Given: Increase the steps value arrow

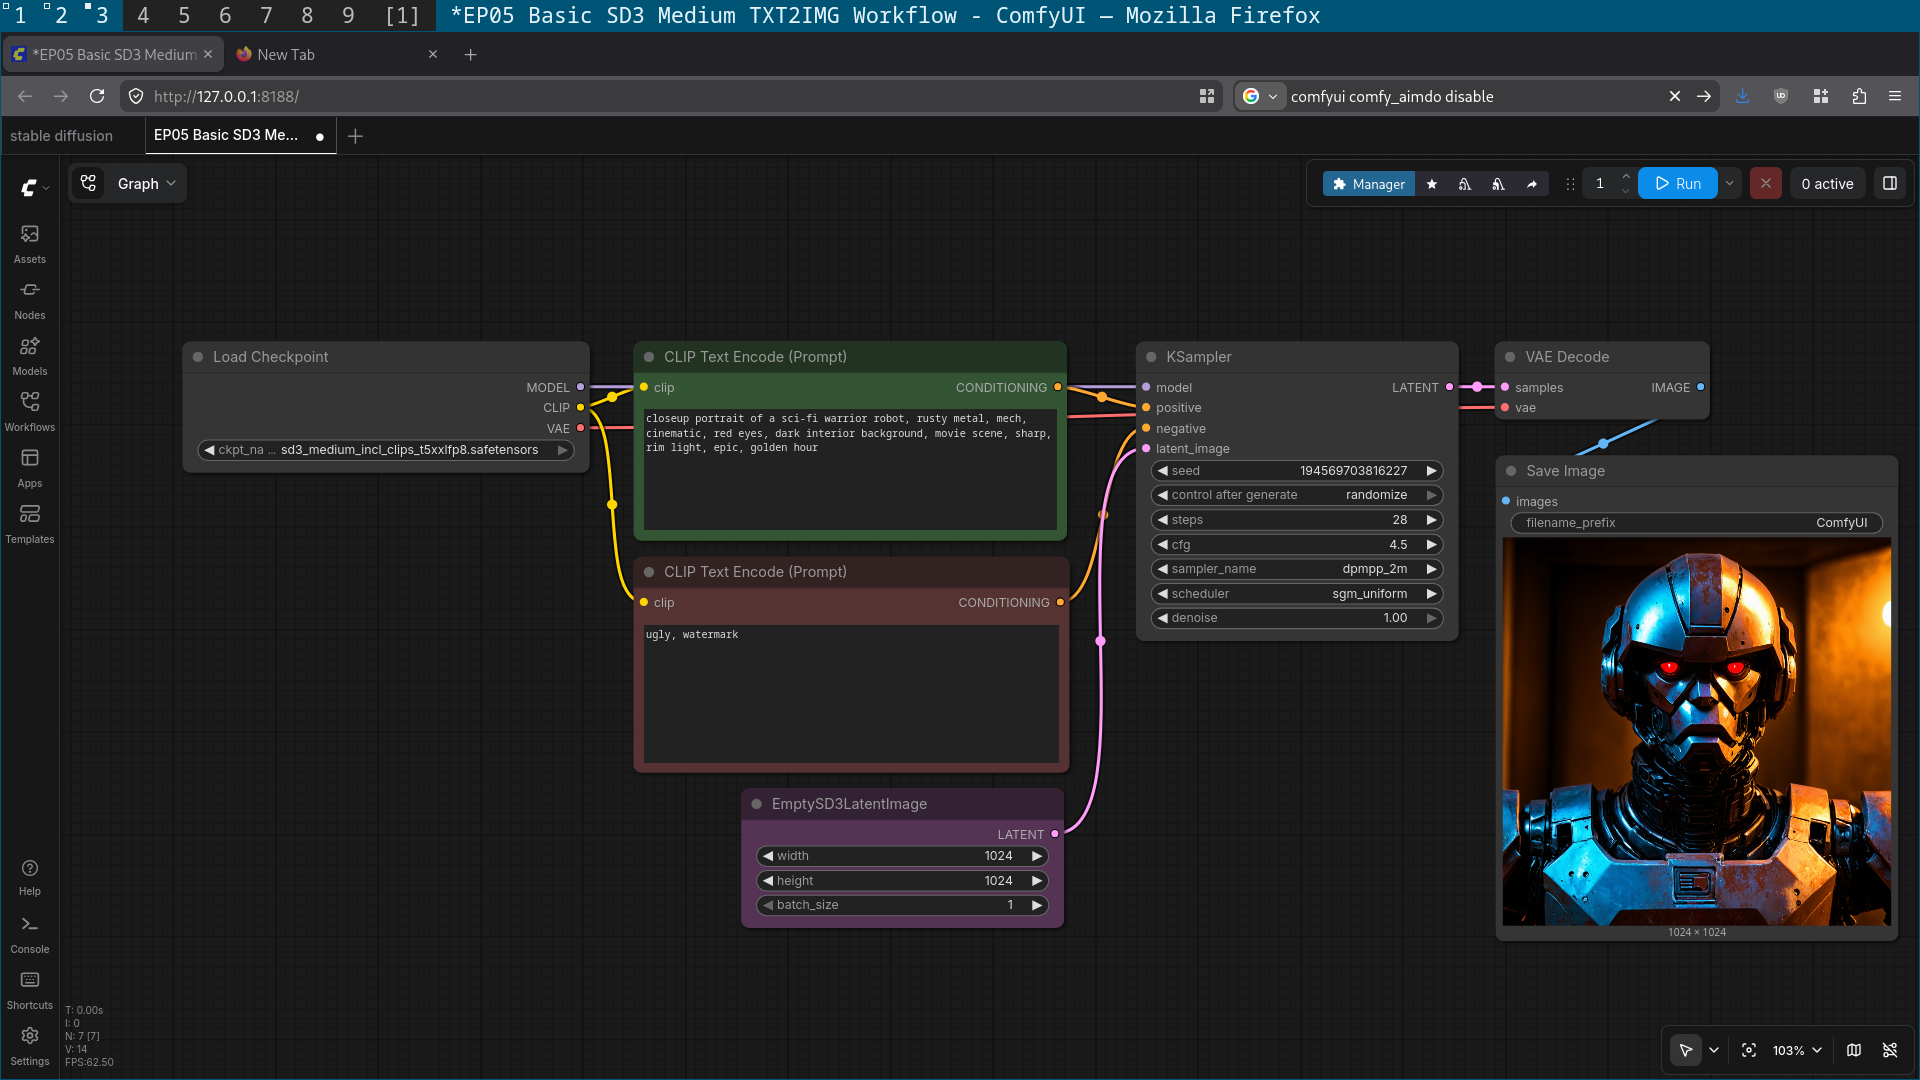Looking at the screenshot, I should click(x=1431, y=520).
